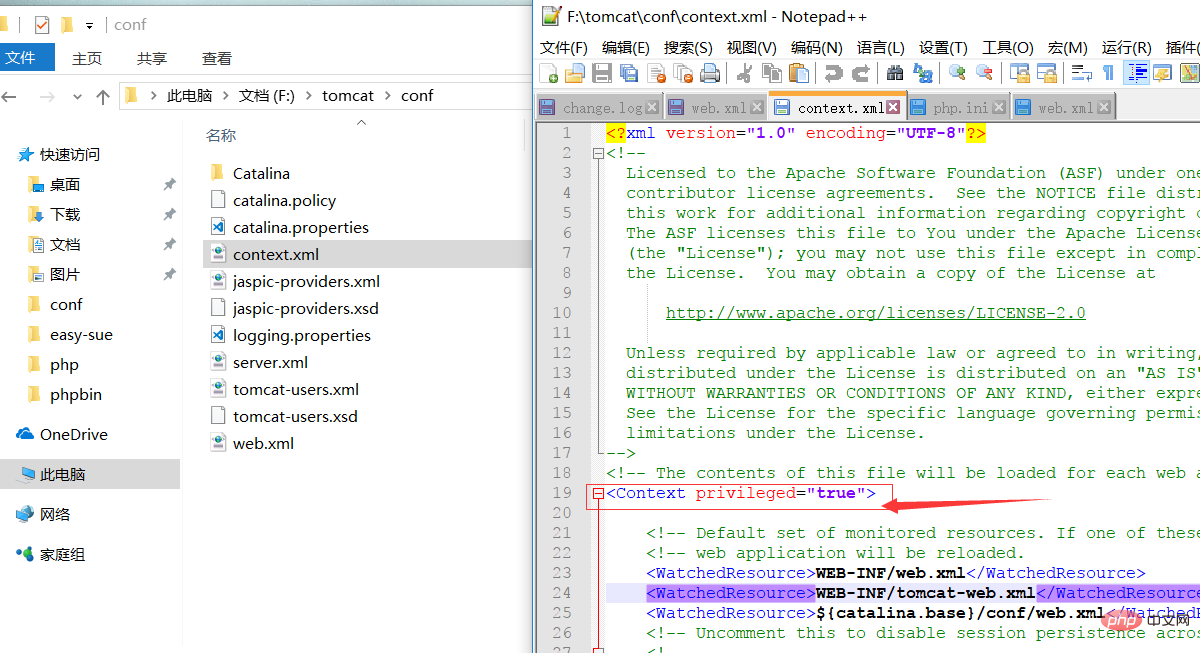Toggle word wrap in Notepad++

(x=1081, y=72)
